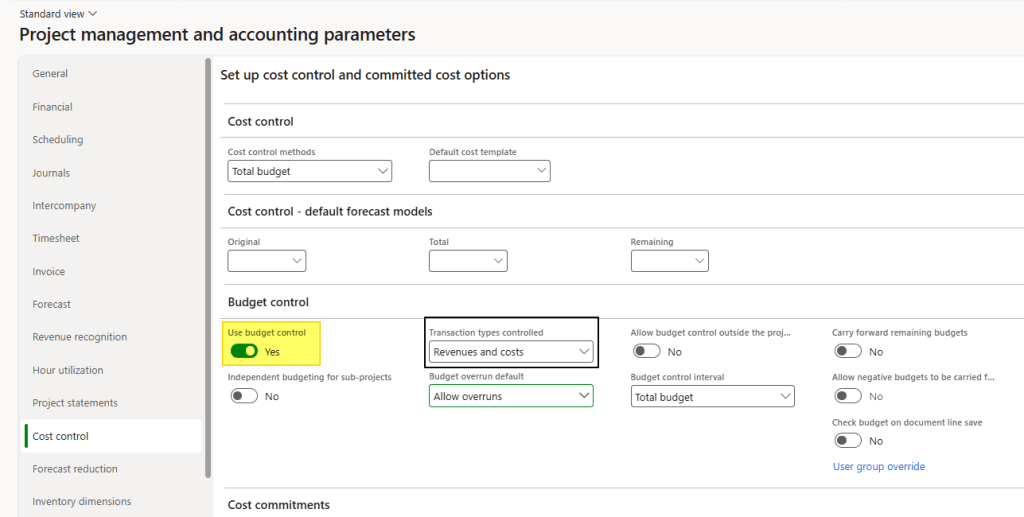The height and width of the screenshot is (517, 1024).
Task: Turn off the Use budget control toggle
Action: (x=244, y=351)
